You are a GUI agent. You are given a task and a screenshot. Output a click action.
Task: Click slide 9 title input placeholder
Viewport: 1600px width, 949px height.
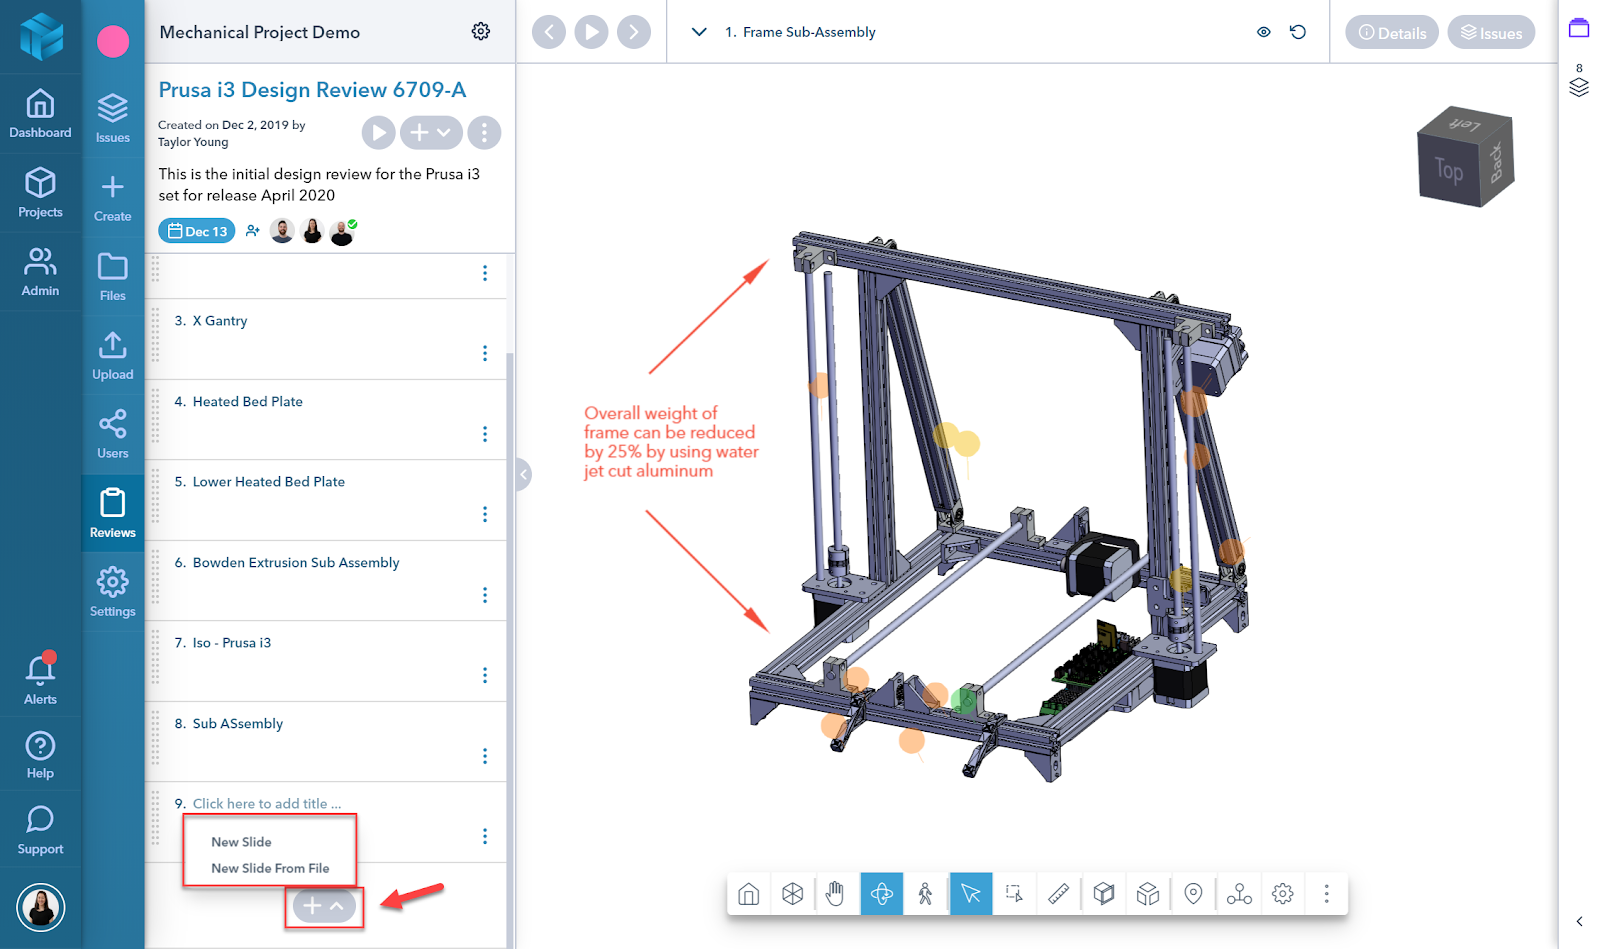(x=266, y=804)
